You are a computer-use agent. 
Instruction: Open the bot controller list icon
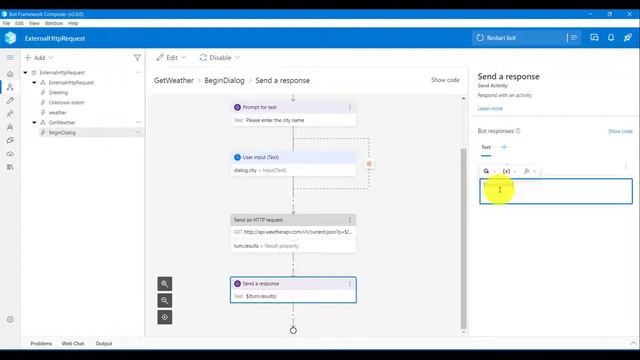coord(574,38)
